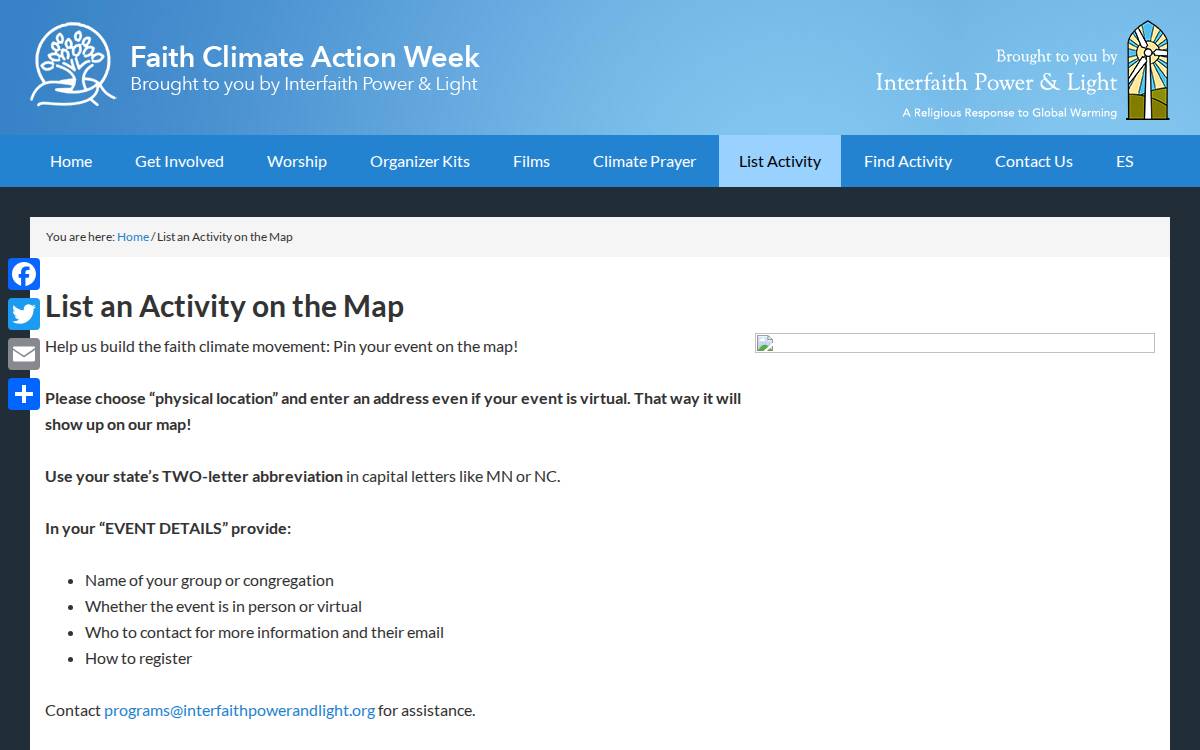Click the 'List an Activity on the Map' heading
This screenshot has height=750, width=1200.
pos(225,306)
